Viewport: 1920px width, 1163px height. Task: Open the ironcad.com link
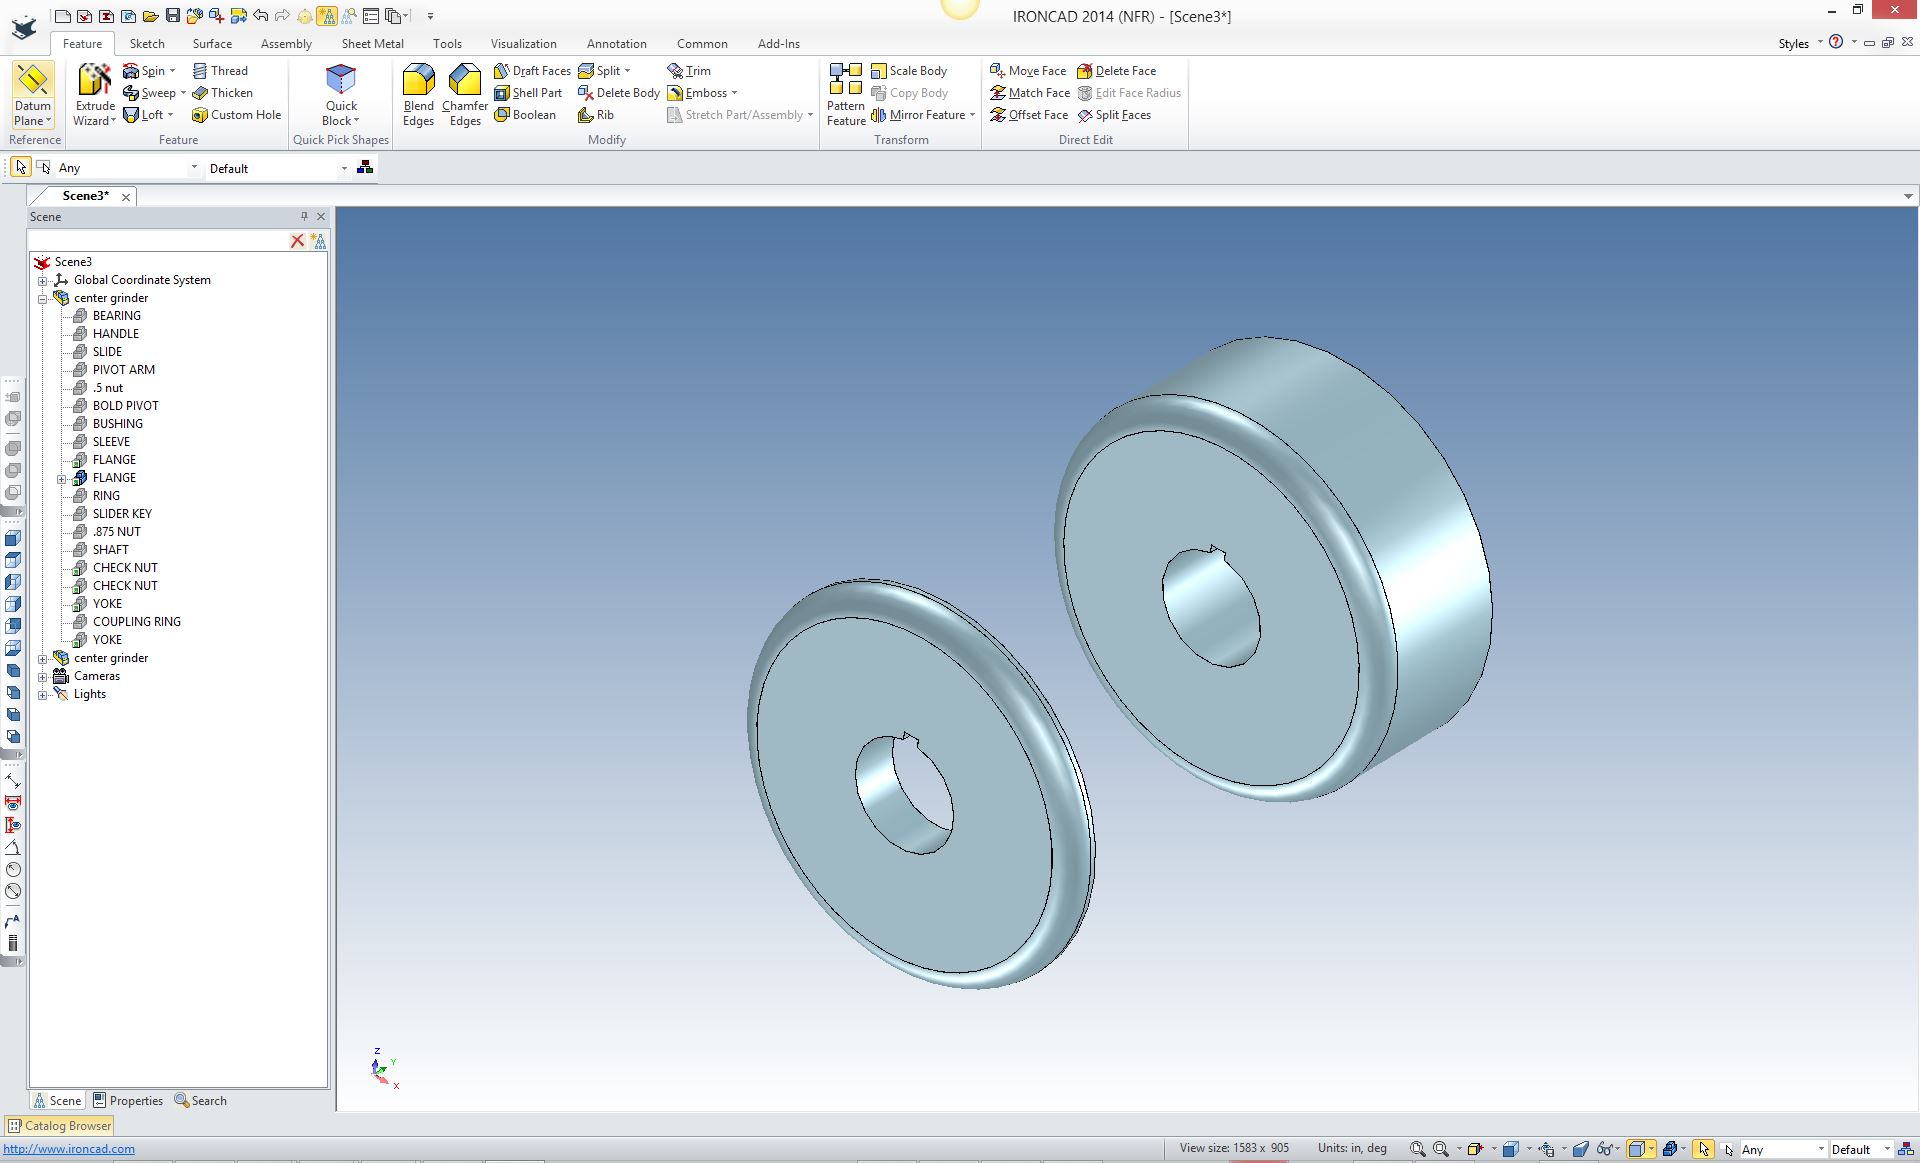point(69,1149)
